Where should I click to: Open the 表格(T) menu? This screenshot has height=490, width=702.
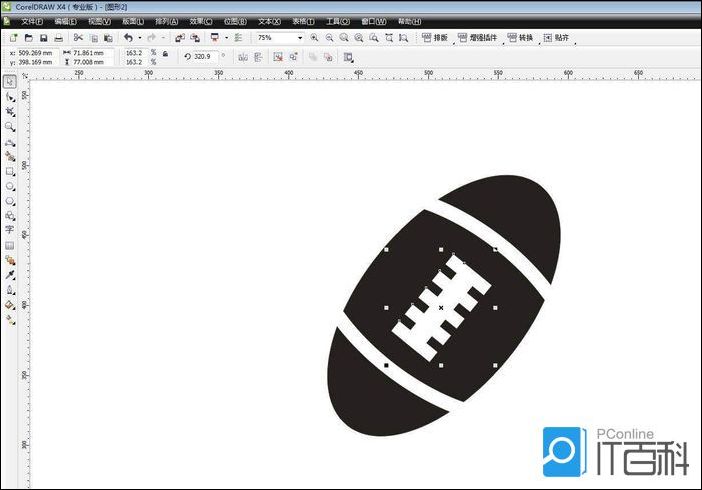click(x=304, y=21)
